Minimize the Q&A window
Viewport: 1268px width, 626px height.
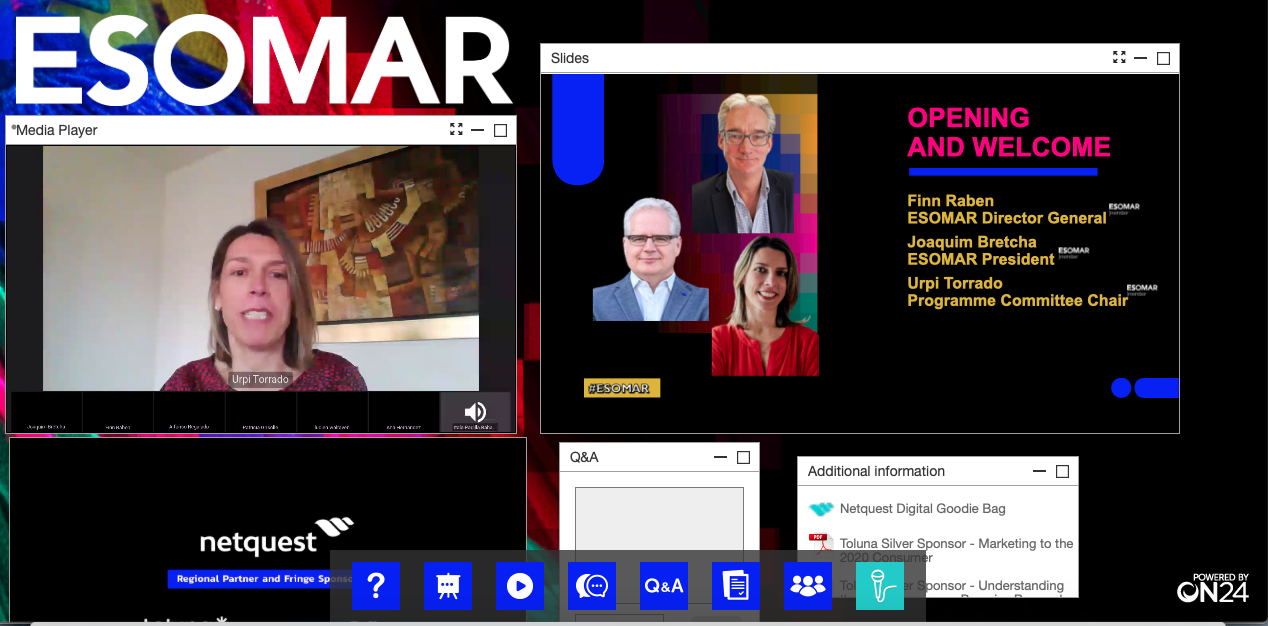click(x=720, y=457)
